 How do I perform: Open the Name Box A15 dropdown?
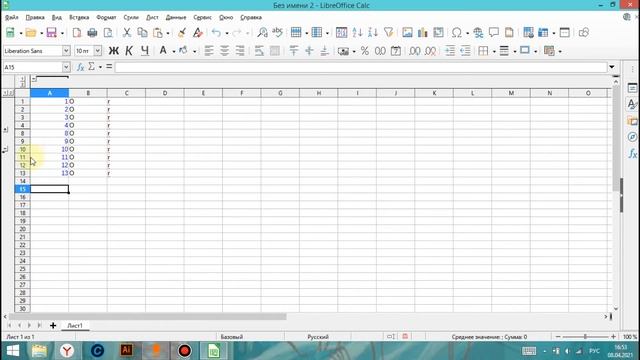(x=66, y=67)
